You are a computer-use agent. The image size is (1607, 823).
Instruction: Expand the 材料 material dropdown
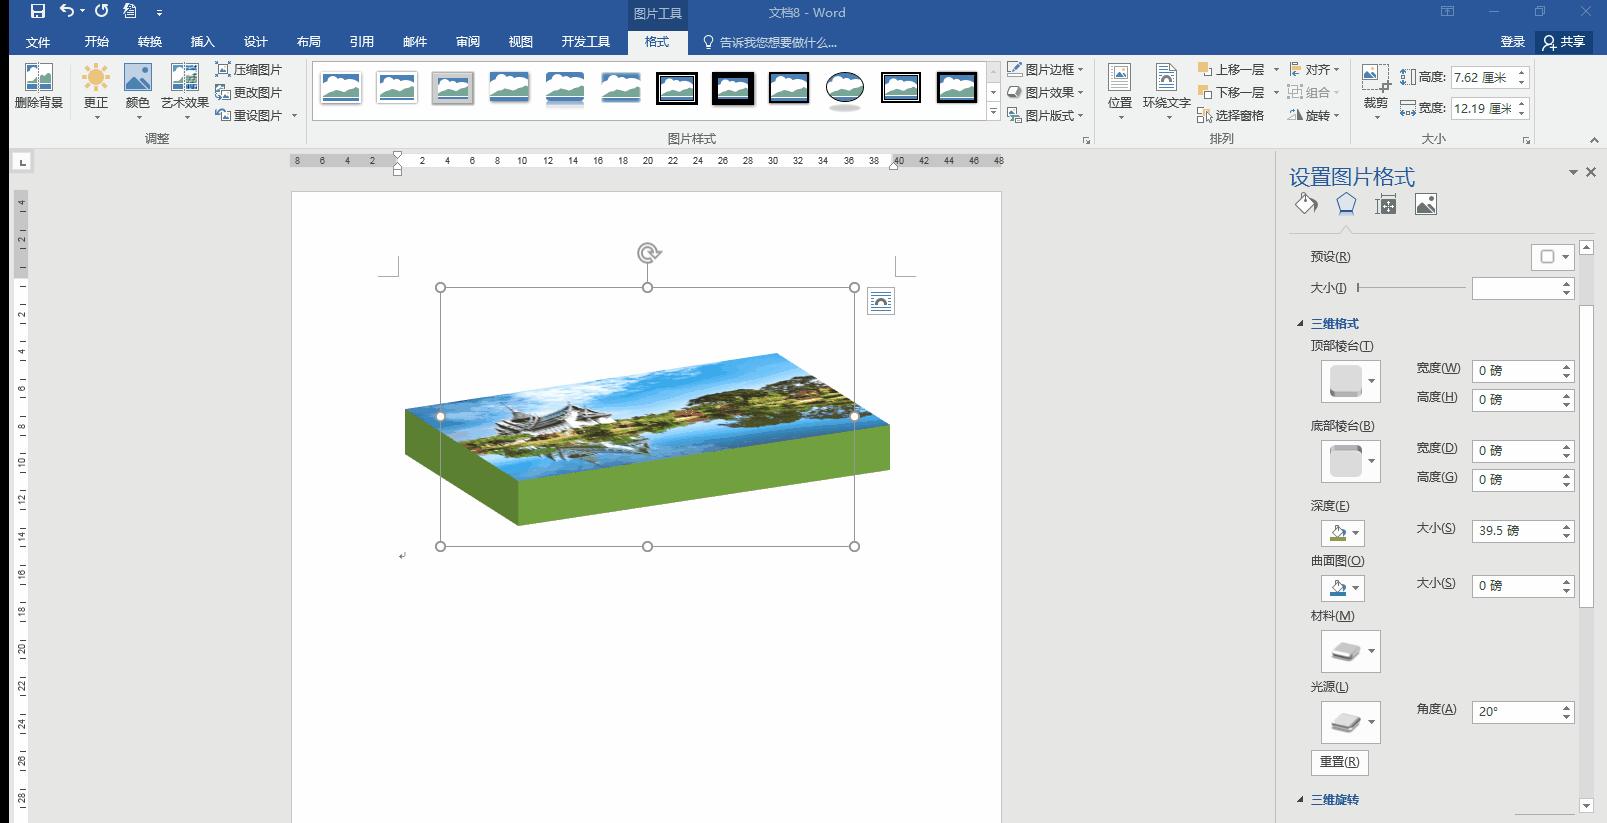(x=1350, y=651)
